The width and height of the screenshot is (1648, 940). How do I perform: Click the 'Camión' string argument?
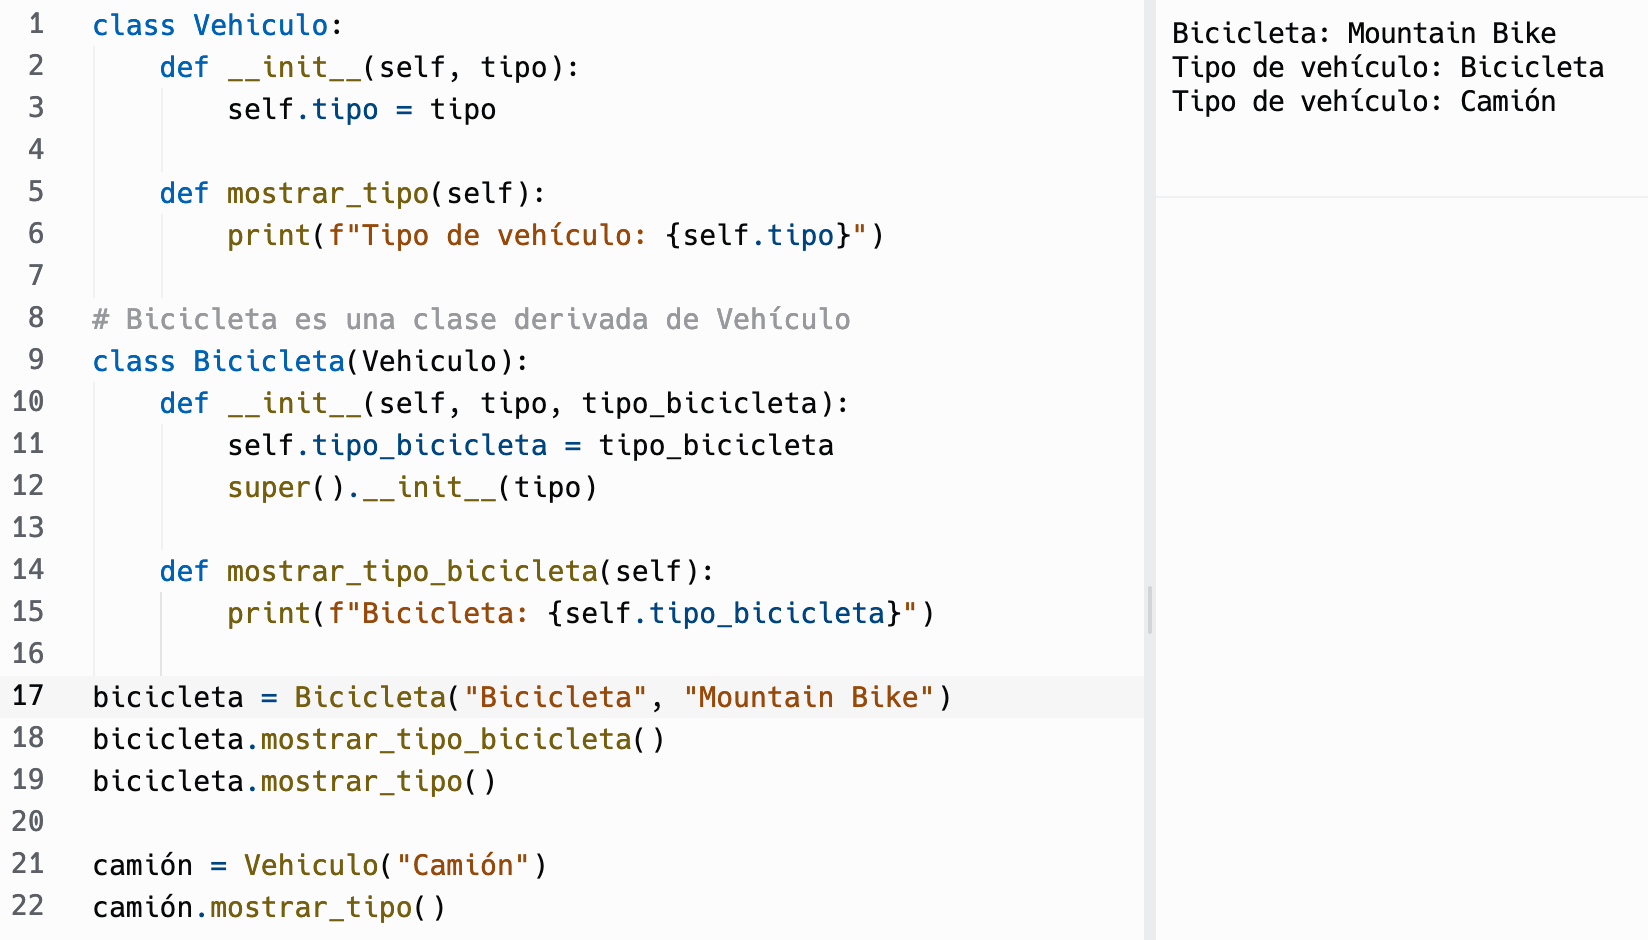[x=462, y=865]
